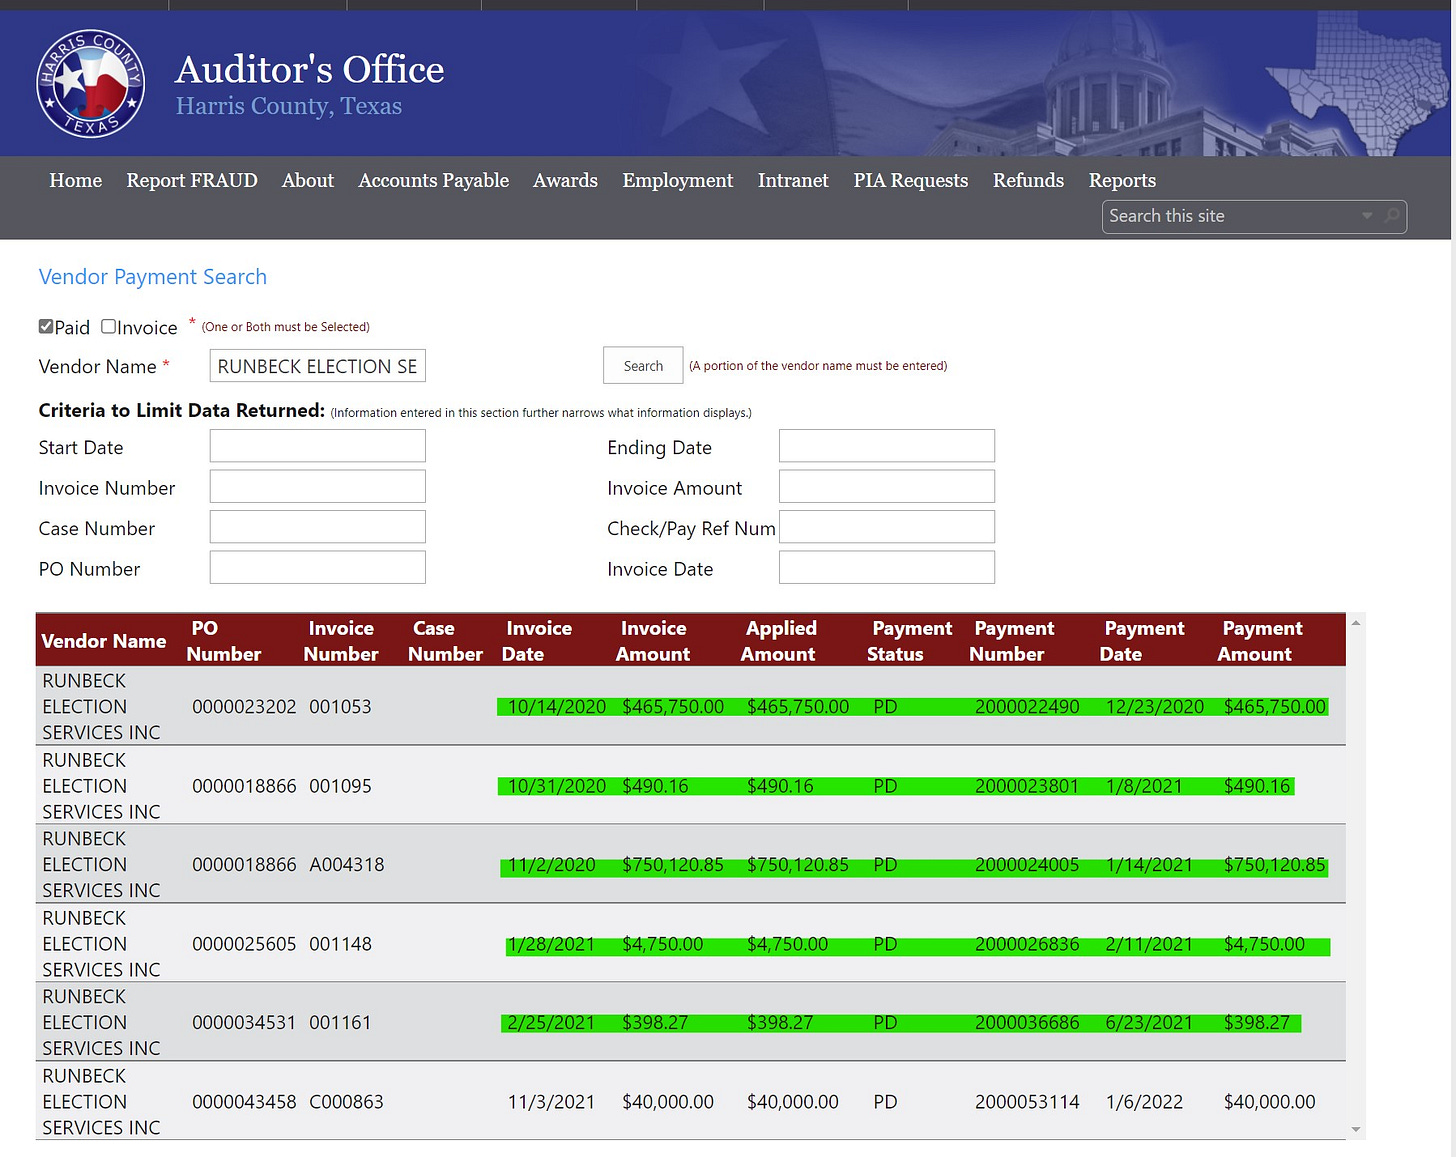Click payment date 6/23/2021
The height and width of the screenshot is (1157, 1456).
click(x=1149, y=1023)
